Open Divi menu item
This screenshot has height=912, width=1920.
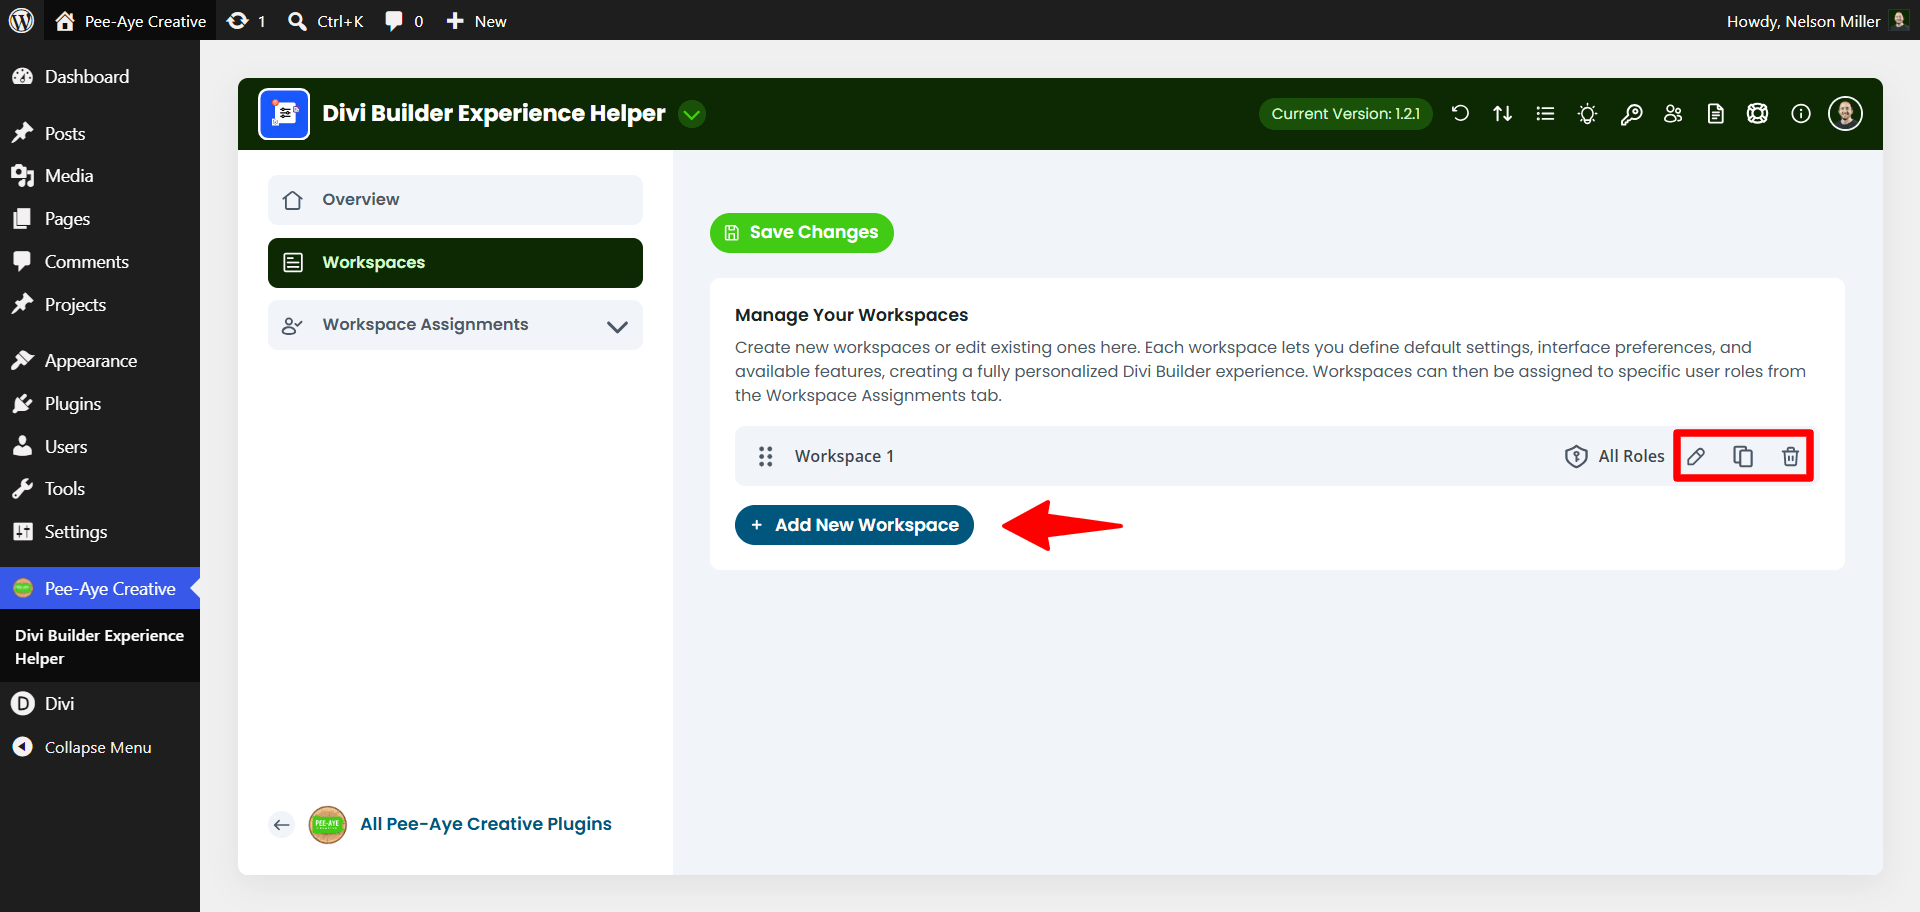click(x=100, y=704)
